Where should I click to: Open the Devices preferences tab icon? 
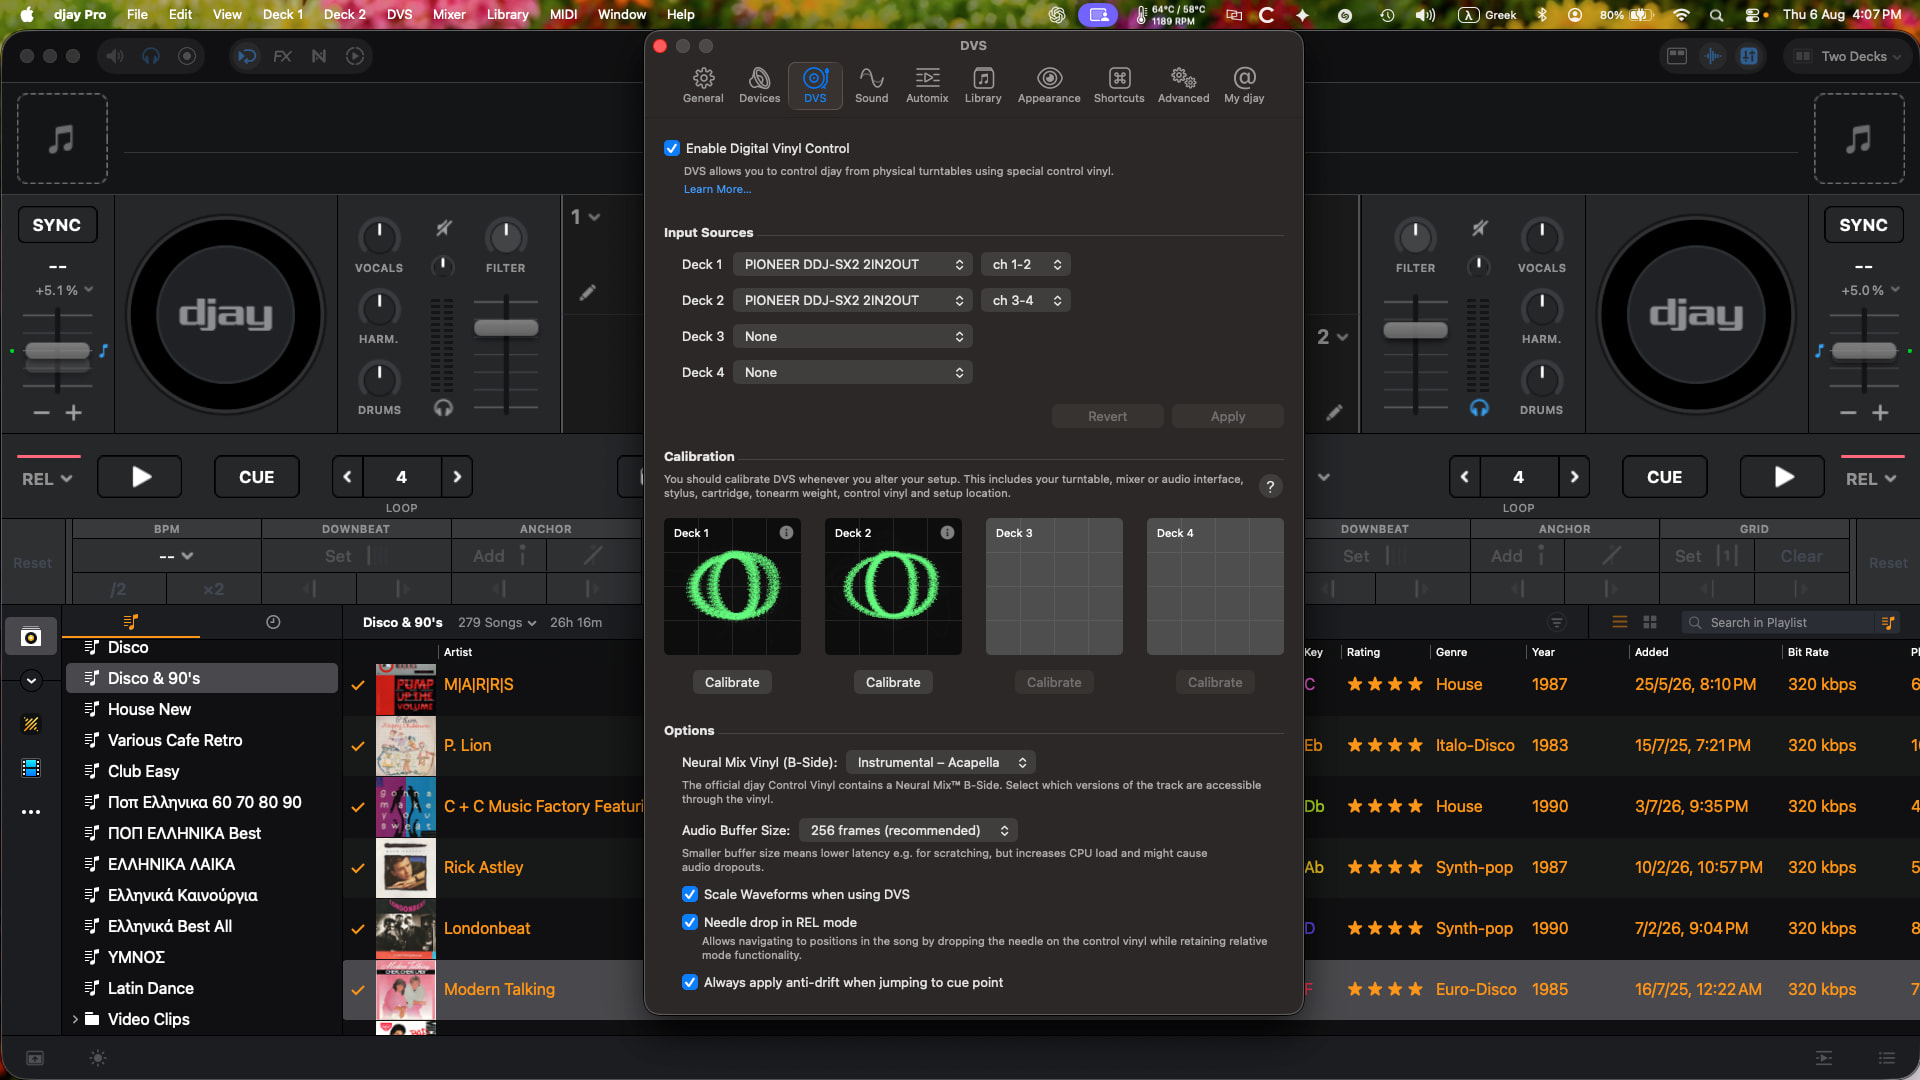click(759, 85)
